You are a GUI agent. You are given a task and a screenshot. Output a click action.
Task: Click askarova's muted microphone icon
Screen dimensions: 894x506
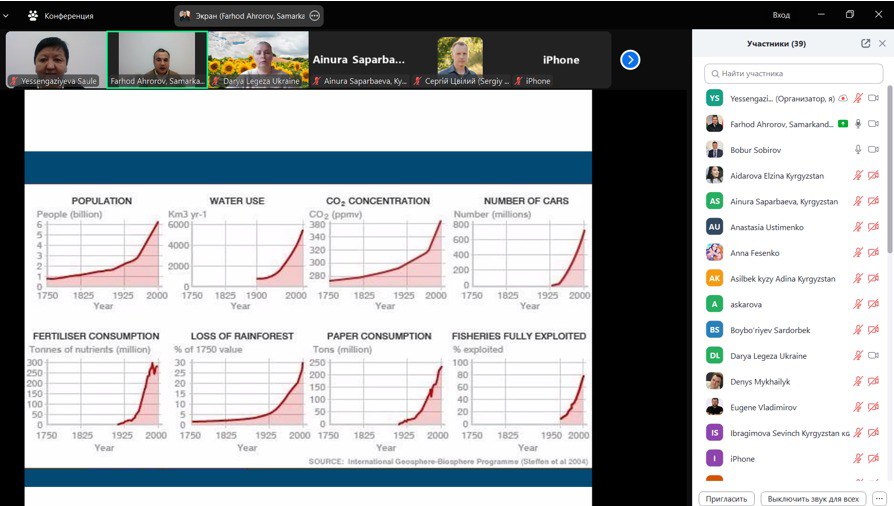click(858, 304)
